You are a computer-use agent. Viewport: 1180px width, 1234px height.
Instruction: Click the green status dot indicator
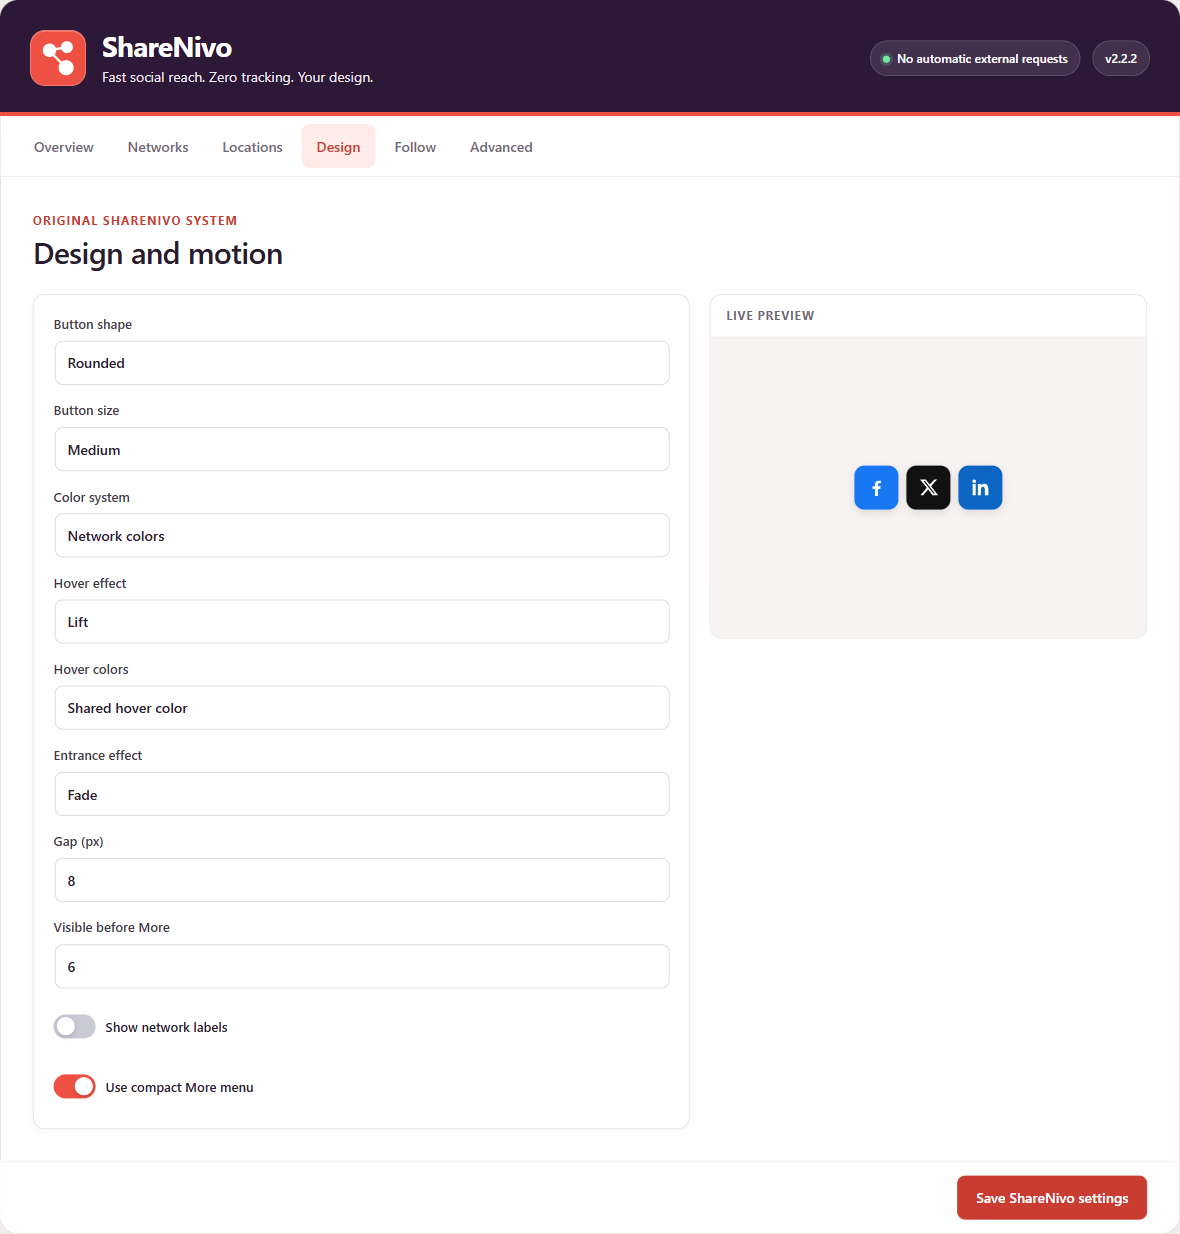pyautogui.click(x=886, y=59)
